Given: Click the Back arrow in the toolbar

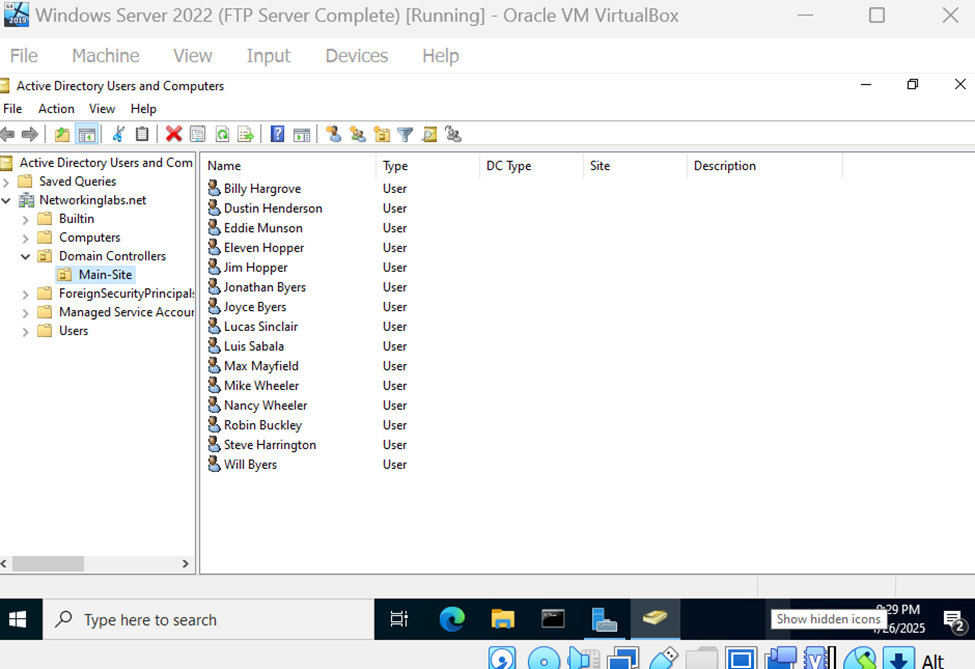Looking at the screenshot, I should pos(7,134).
